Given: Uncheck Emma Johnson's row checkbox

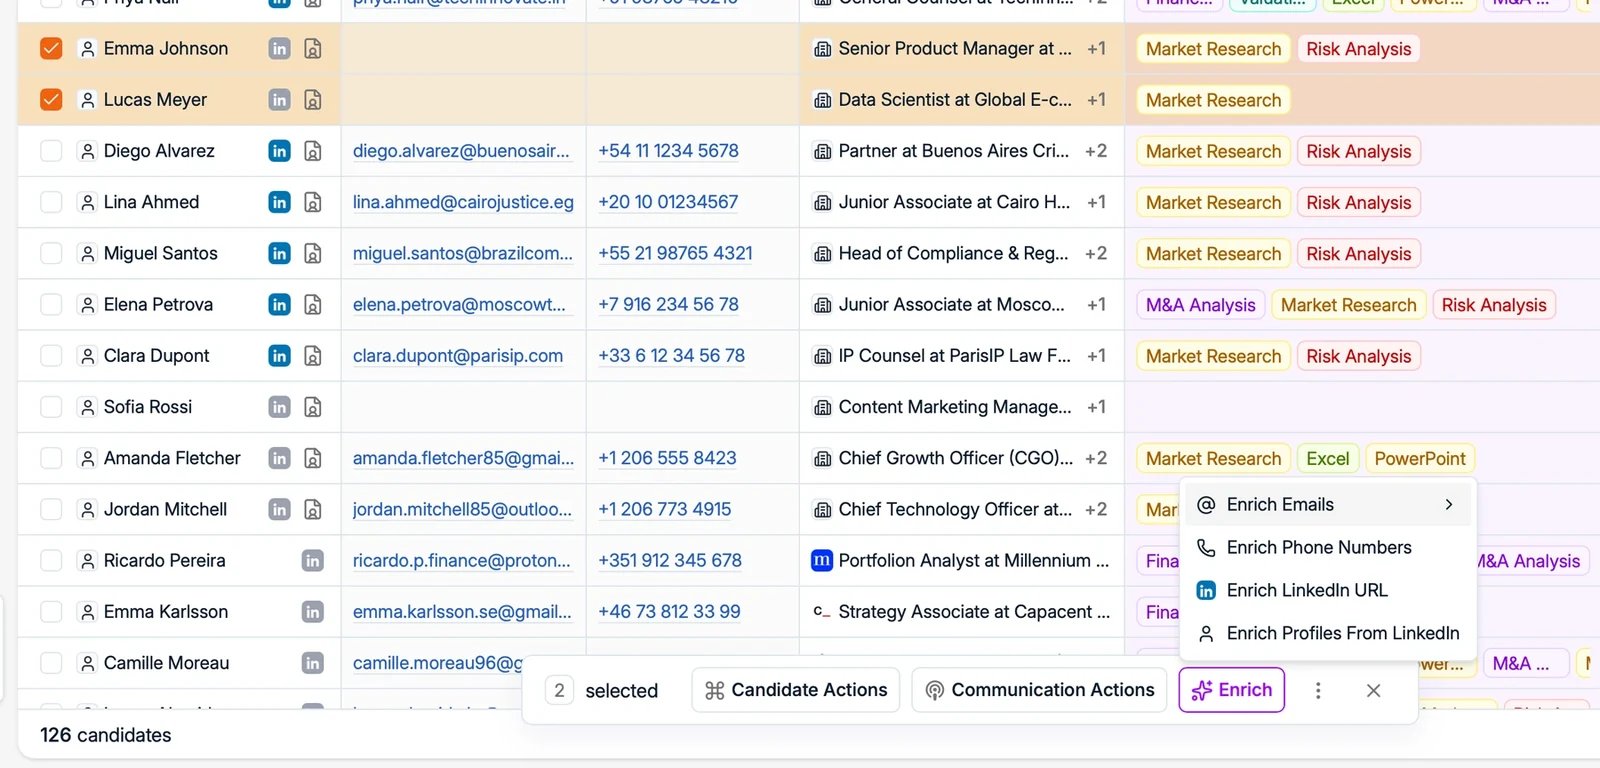Looking at the screenshot, I should [51, 48].
